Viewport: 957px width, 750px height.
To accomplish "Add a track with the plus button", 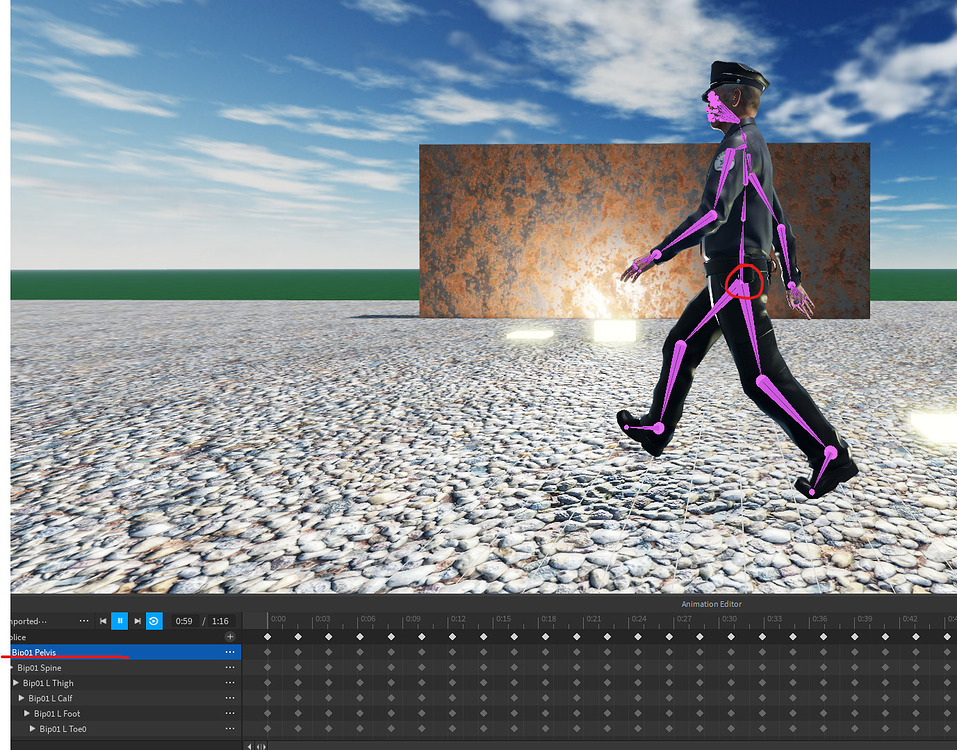I will click(x=230, y=636).
